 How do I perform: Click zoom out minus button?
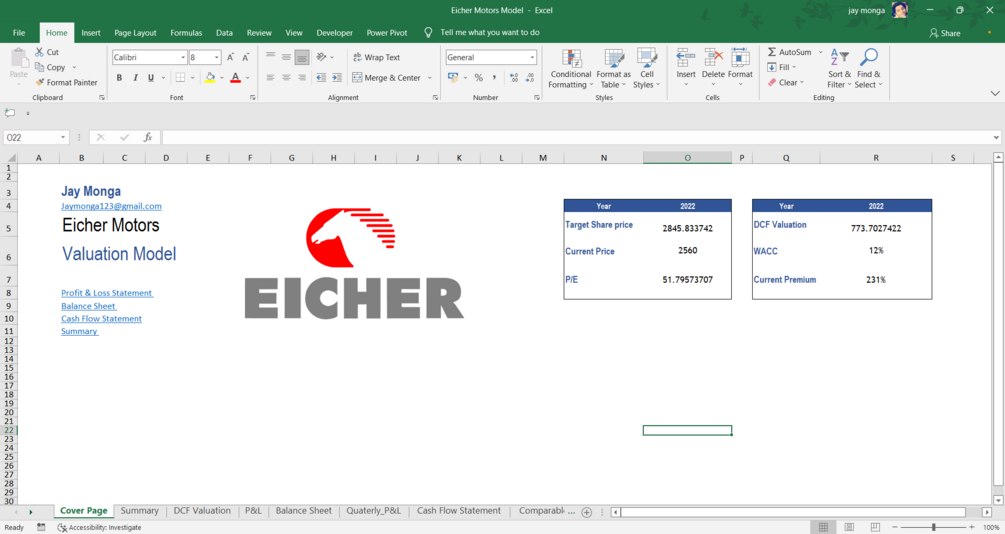[x=895, y=527]
